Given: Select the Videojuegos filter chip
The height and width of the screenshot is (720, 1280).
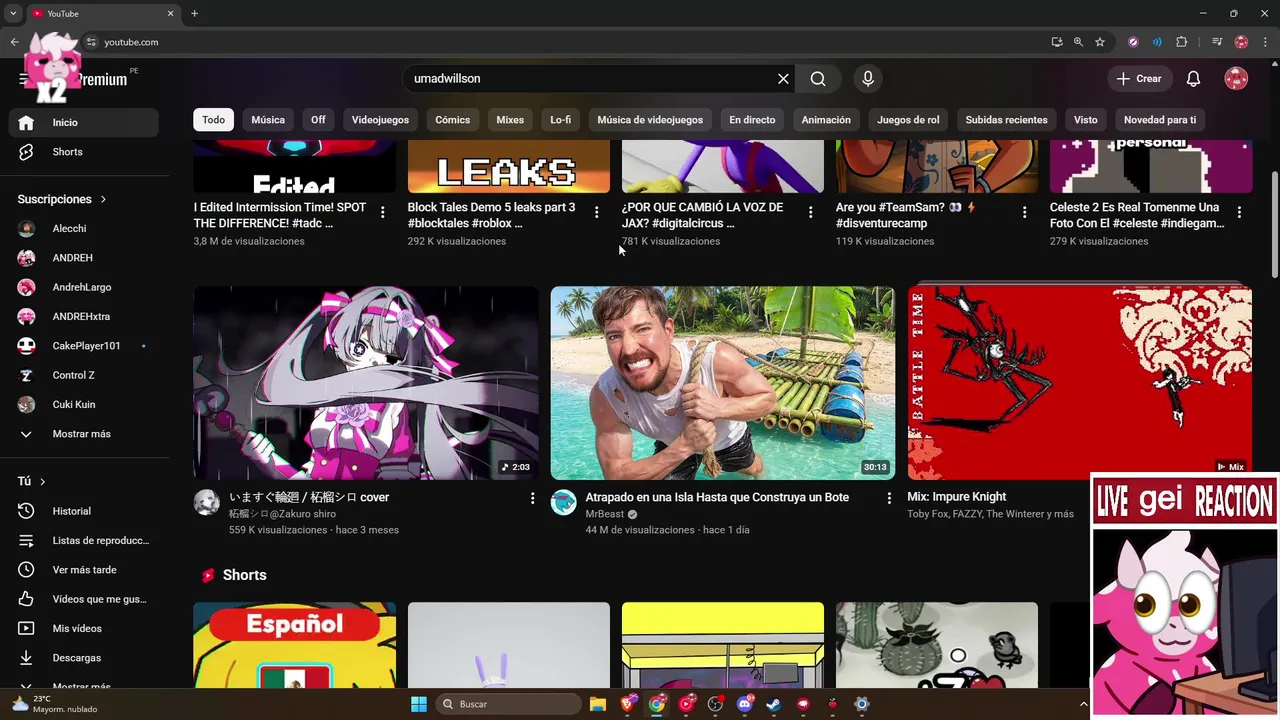Looking at the screenshot, I should [x=380, y=120].
